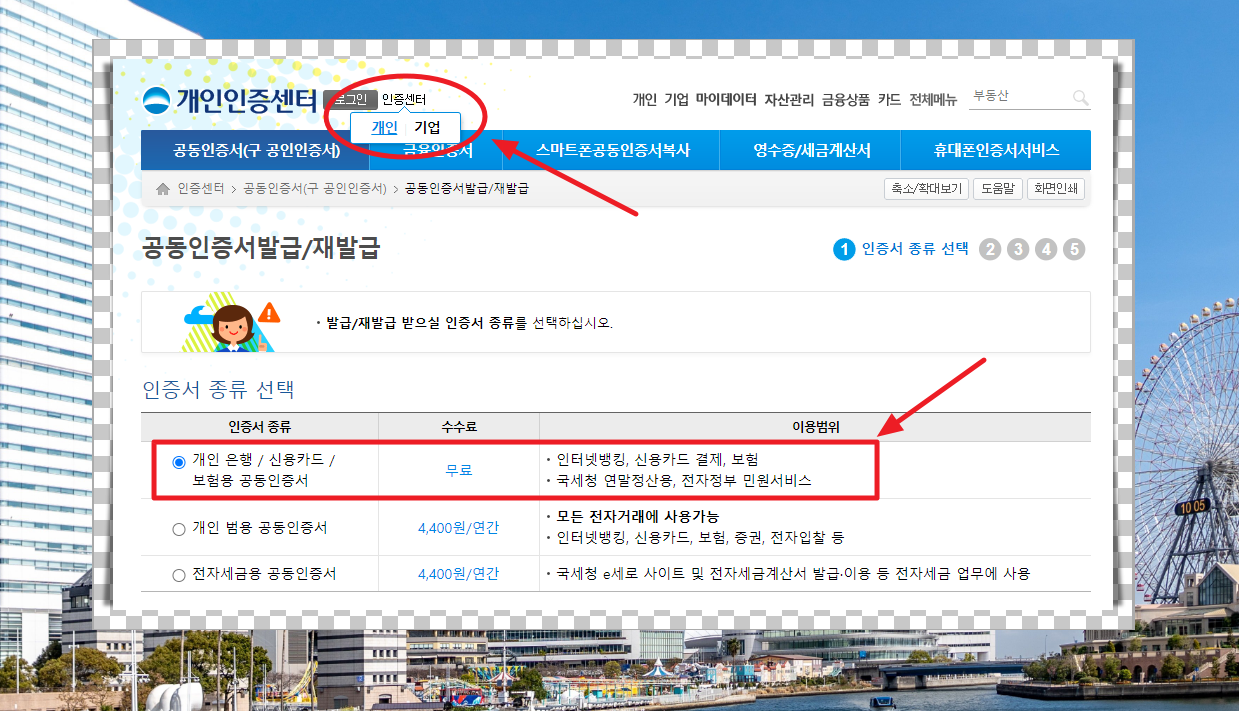Choose 개인 in the popup

coord(384,127)
